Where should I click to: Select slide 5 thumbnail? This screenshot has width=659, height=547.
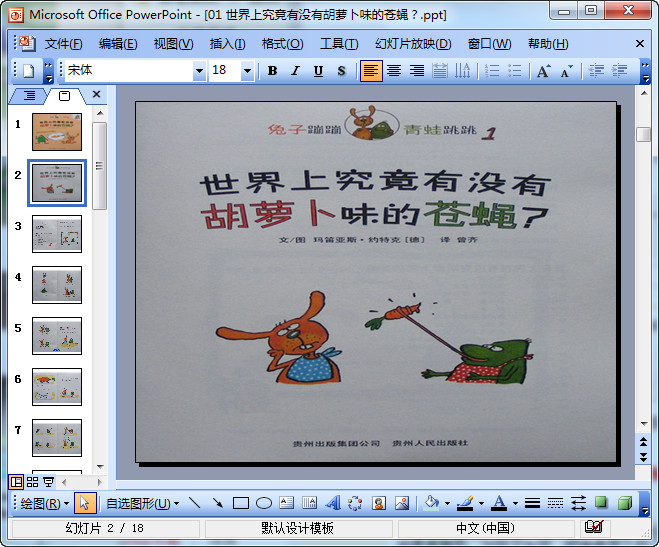(x=57, y=336)
